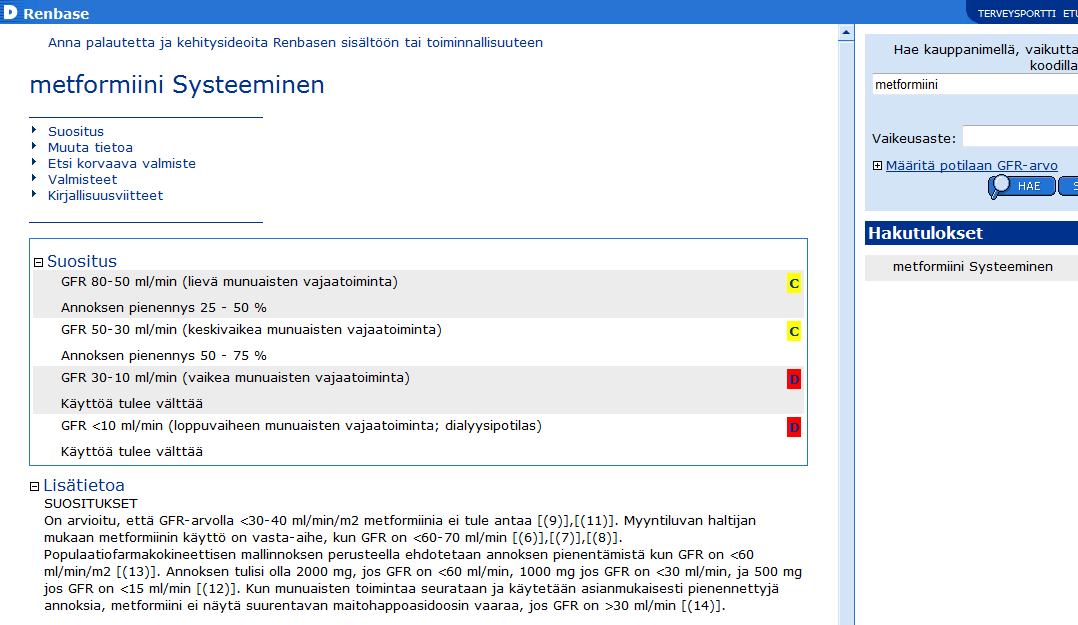Screen dimensions: 1078x625
Task: Click the Suositus section heading
Action: (x=82, y=261)
